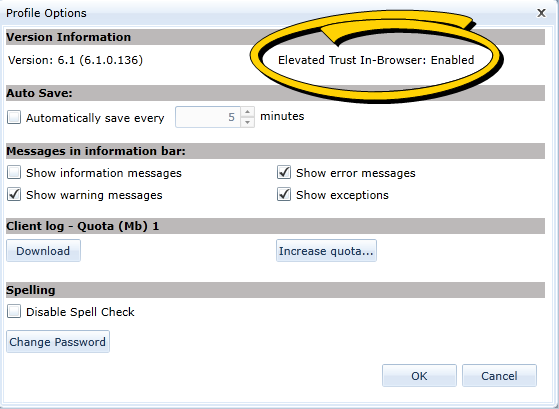Viewport: 559px width, 409px height.
Task: Click the auto save minutes field
Action: [x=208, y=117]
